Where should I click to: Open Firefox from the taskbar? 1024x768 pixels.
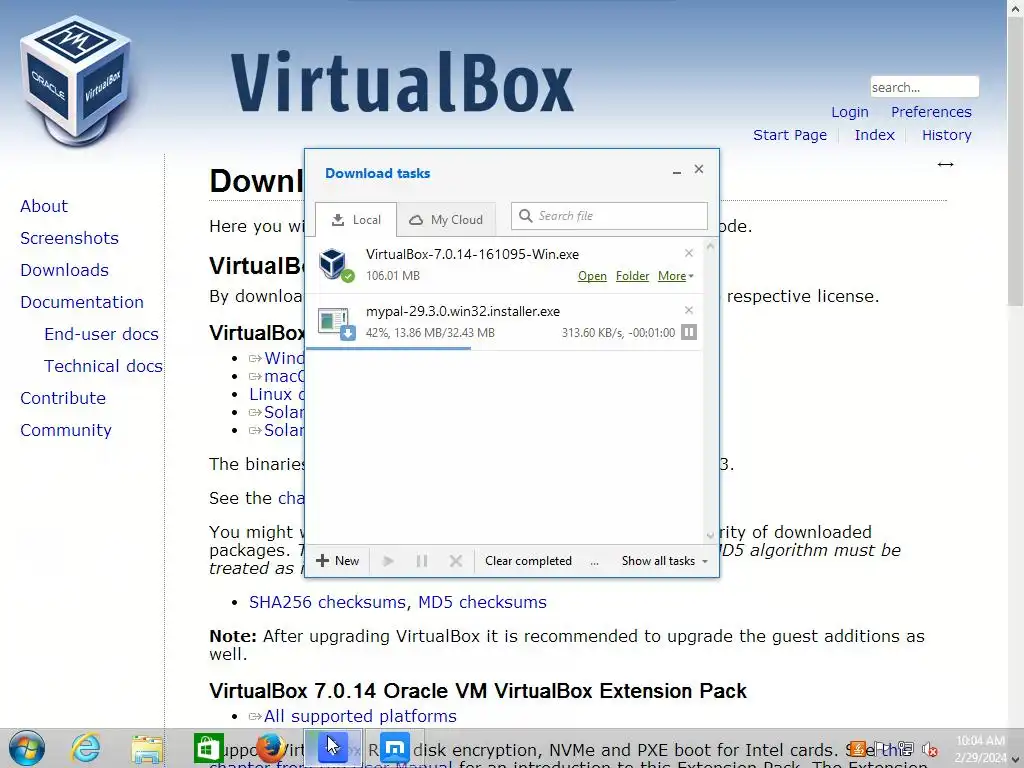click(270, 748)
